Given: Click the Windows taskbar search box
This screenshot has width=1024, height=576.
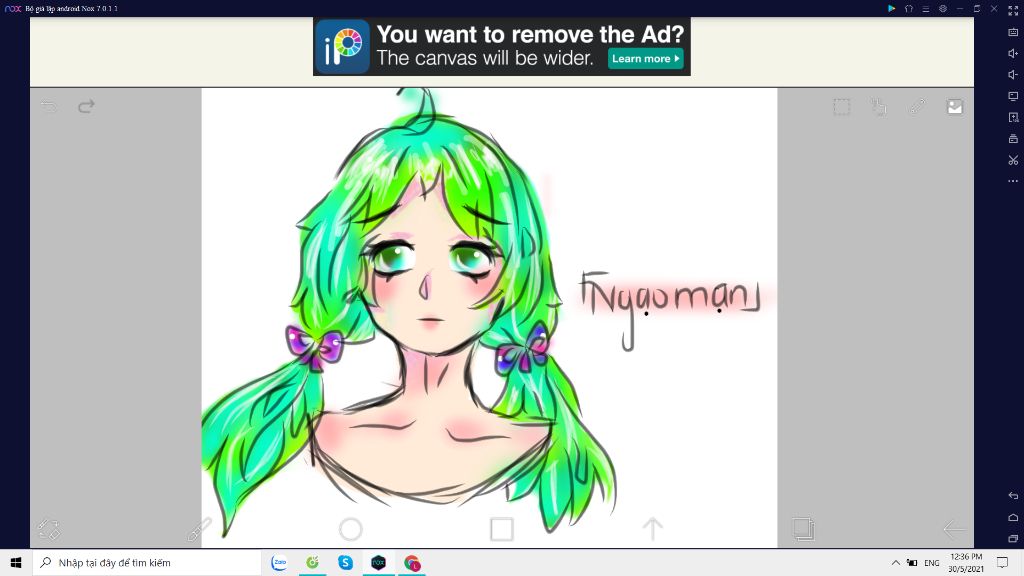Looking at the screenshot, I should (x=147, y=562).
